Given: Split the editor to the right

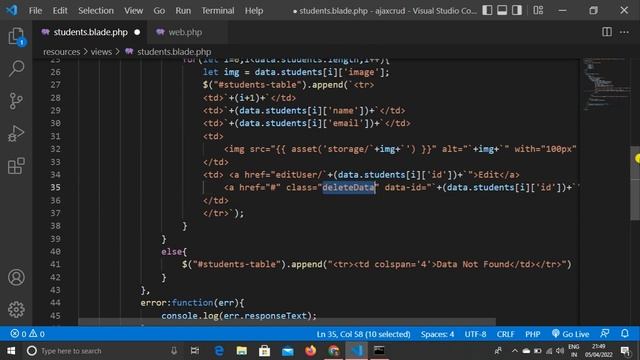Looking at the screenshot, I should coord(607,32).
